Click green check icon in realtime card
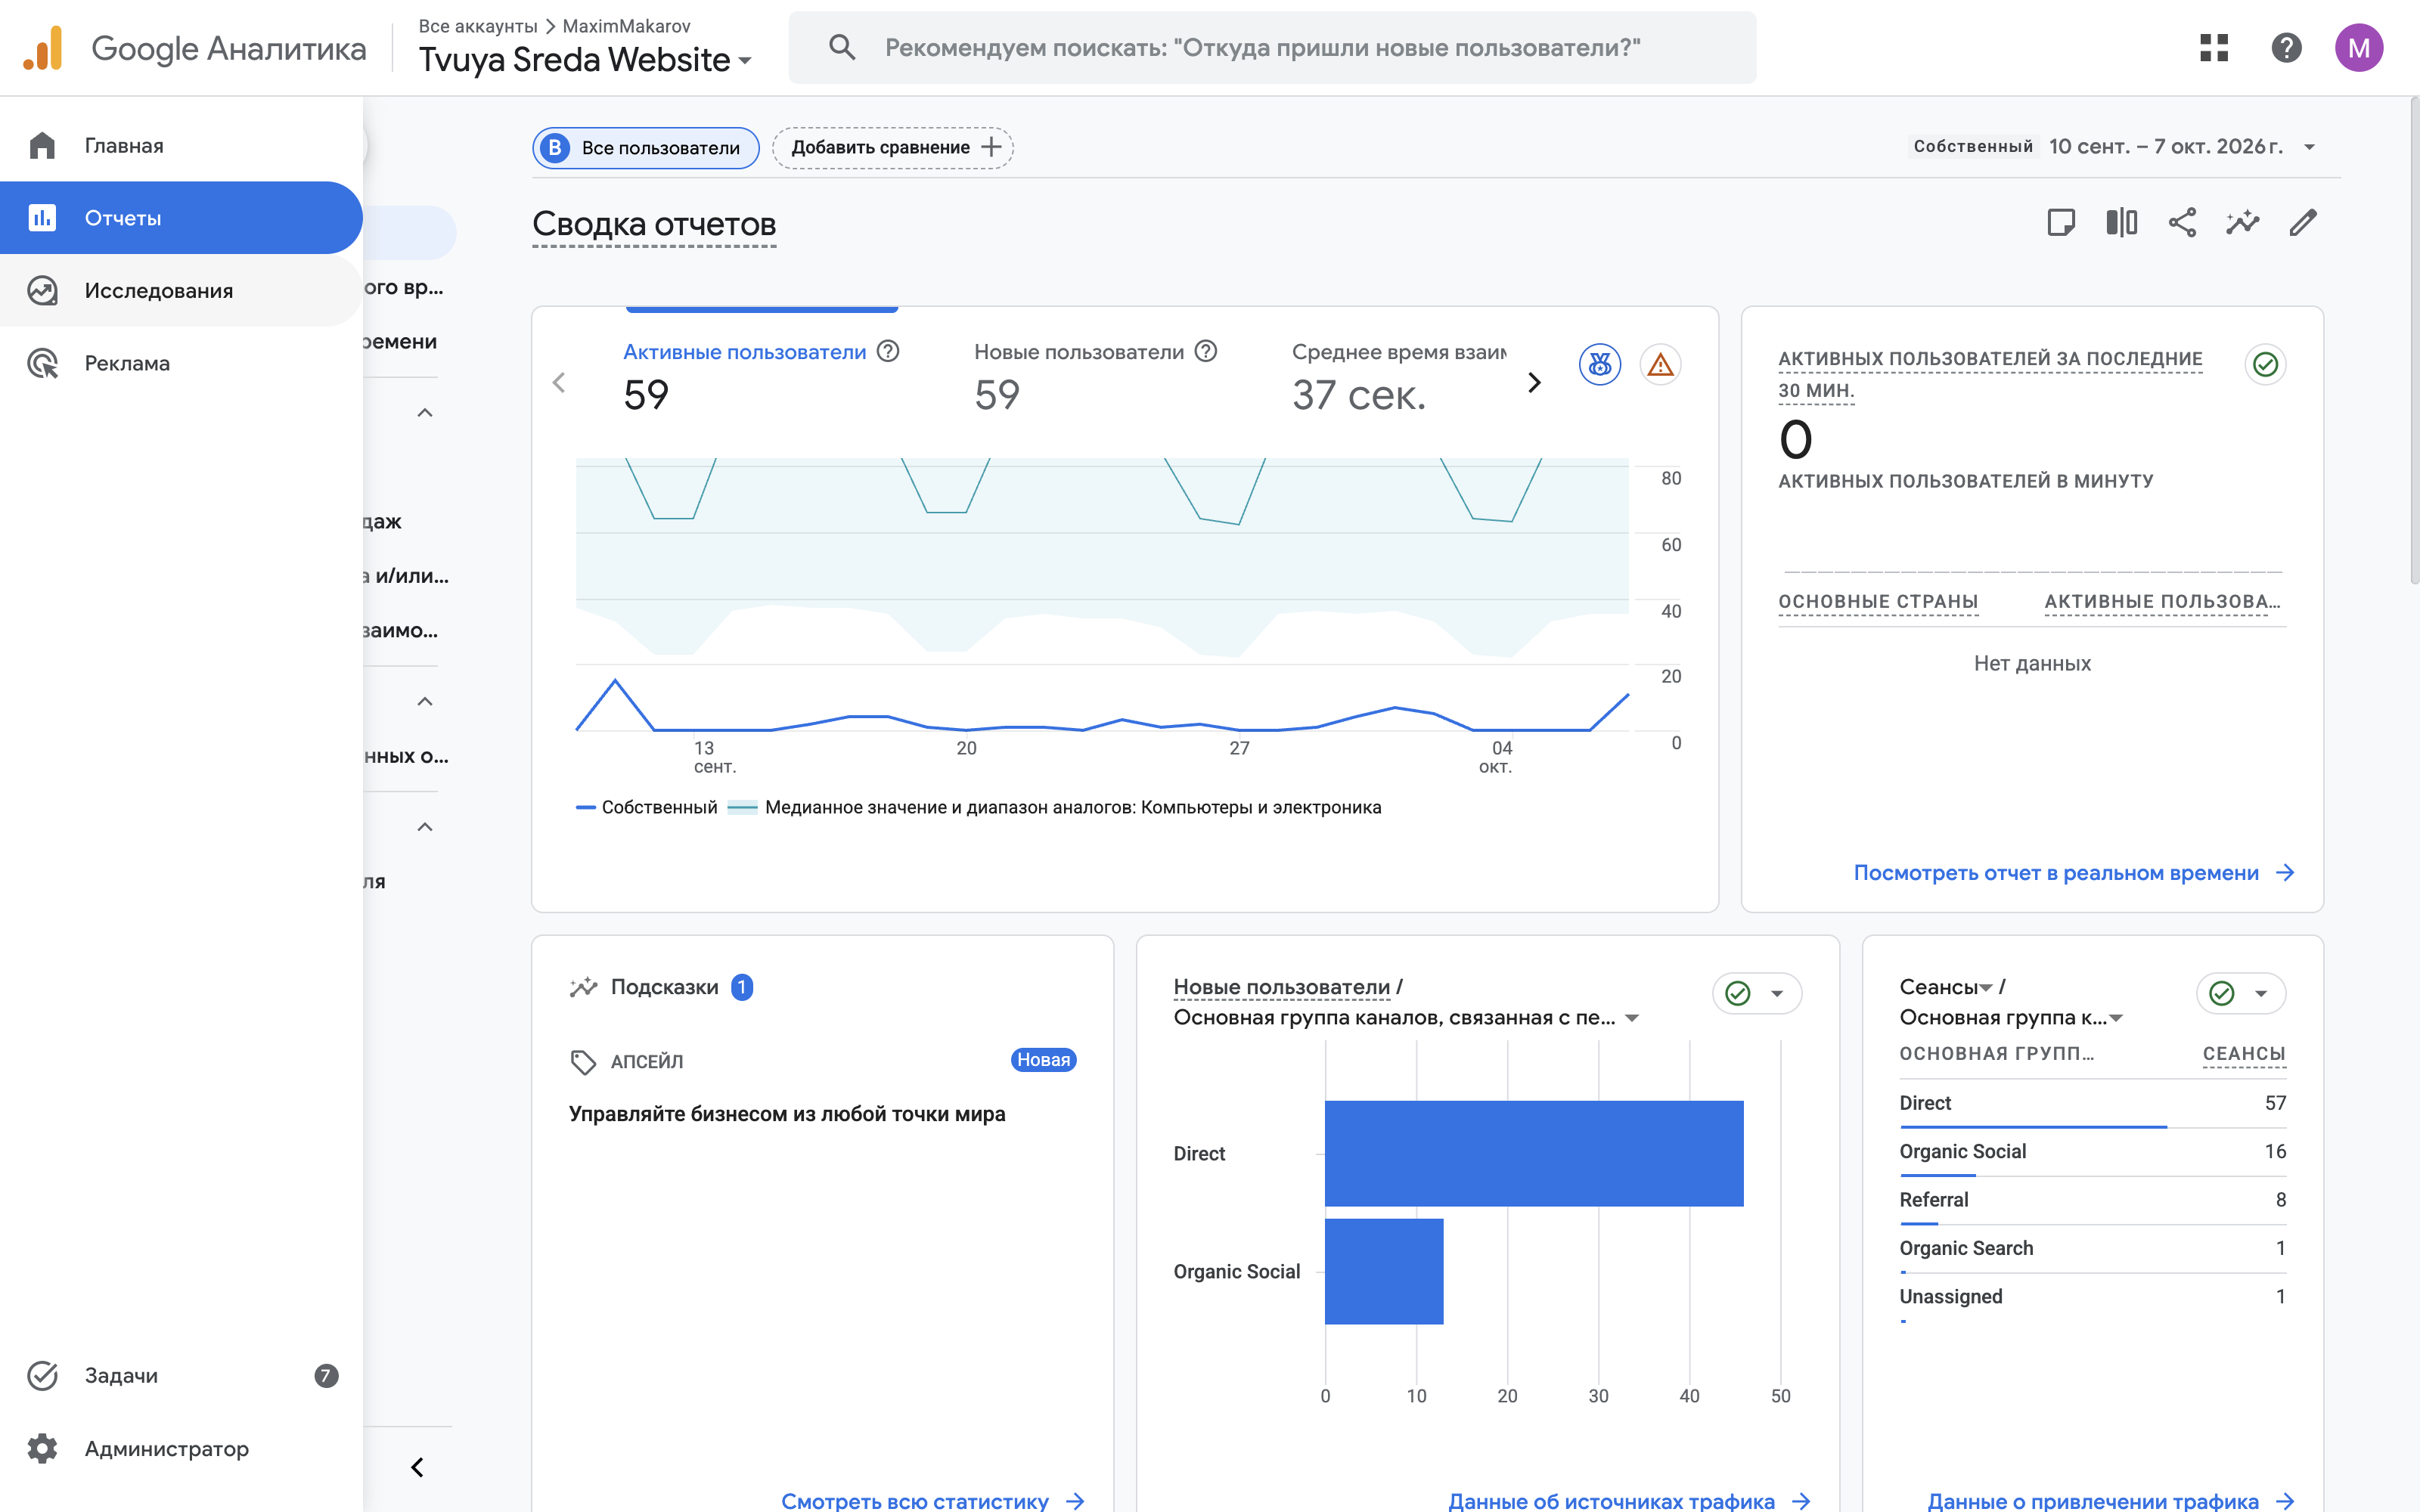The height and width of the screenshot is (1512, 2420). pos(2265,364)
